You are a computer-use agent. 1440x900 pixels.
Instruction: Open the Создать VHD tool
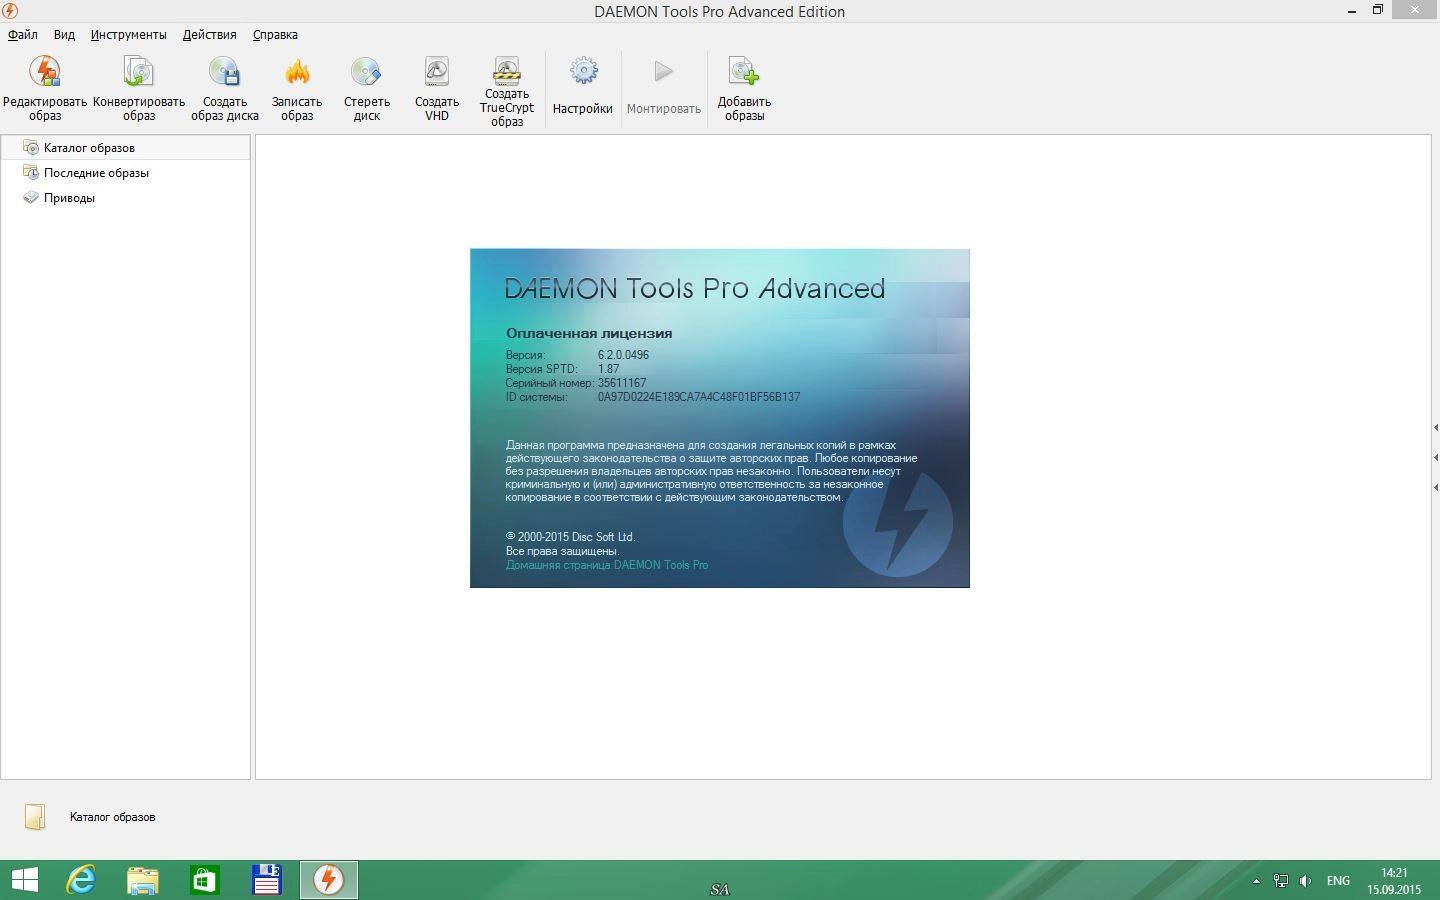pyautogui.click(x=437, y=88)
